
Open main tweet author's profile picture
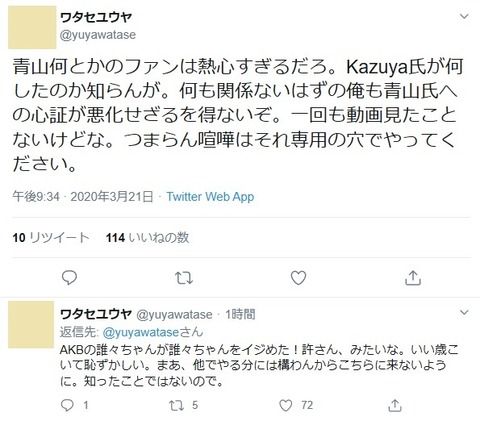point(32,27)
